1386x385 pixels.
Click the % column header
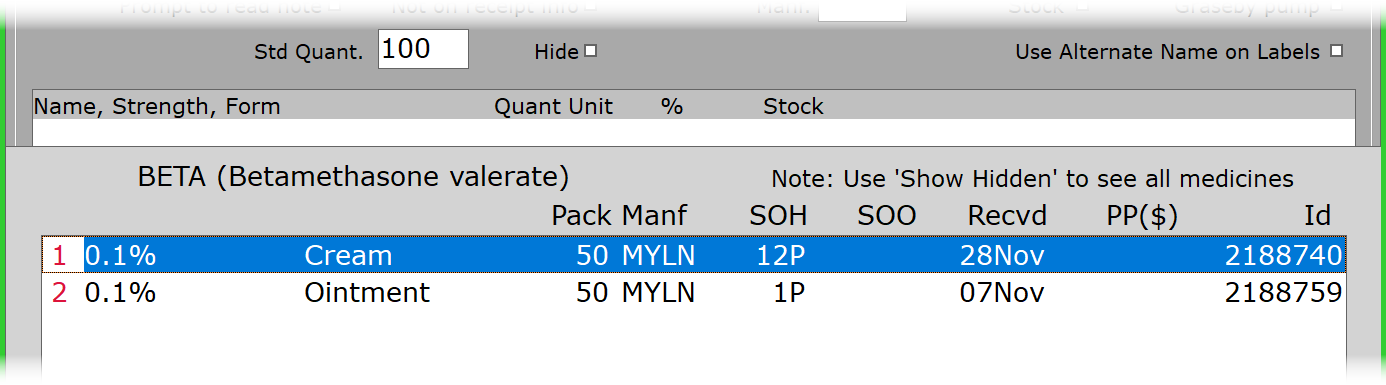672,106
